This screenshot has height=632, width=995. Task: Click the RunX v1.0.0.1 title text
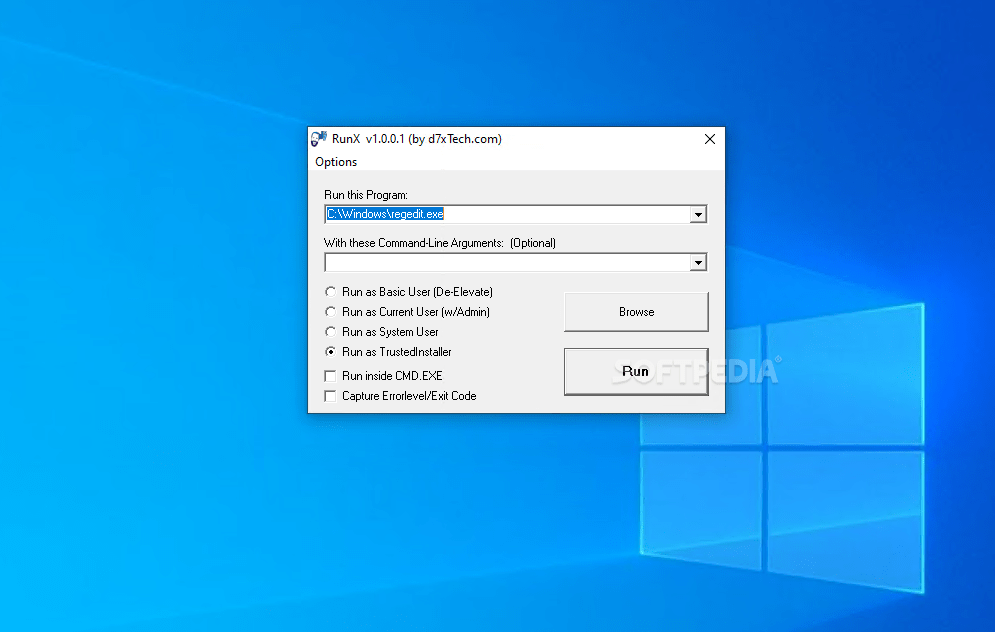pos(416,139)
